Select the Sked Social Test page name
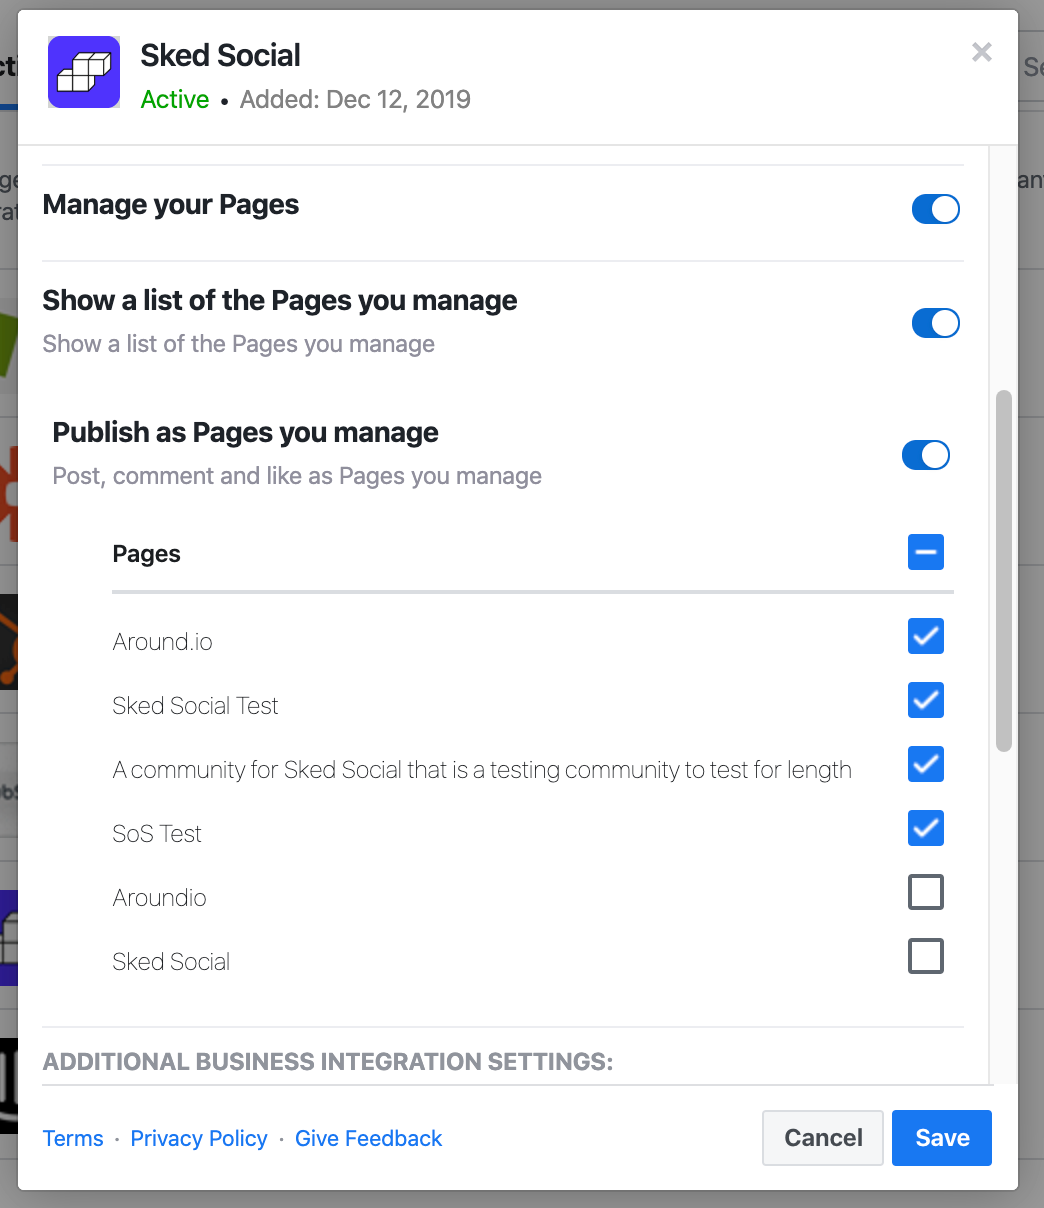Image resolution: width=1044 pixels, height=1208 pixels. [x=195, y=706]
